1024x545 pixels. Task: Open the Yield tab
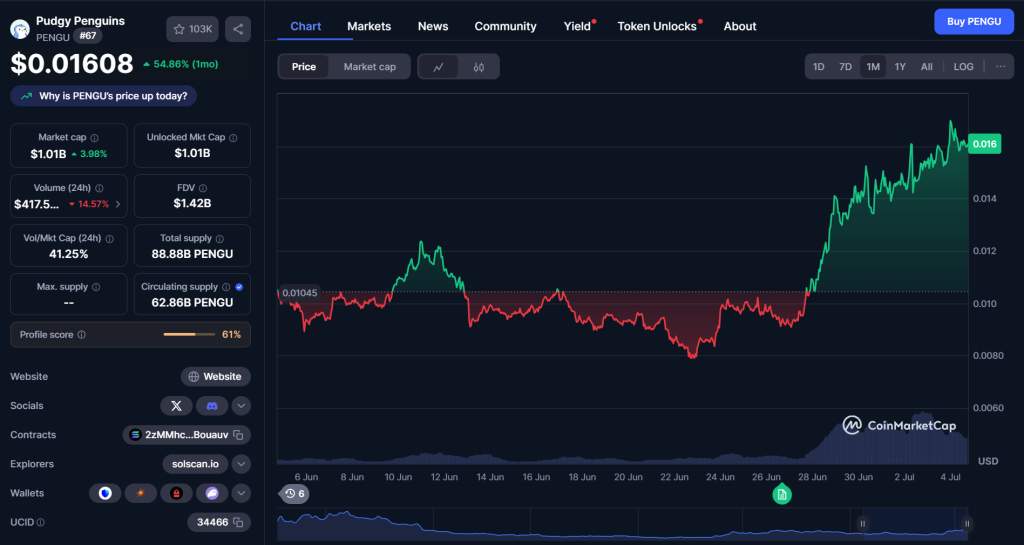578,26
